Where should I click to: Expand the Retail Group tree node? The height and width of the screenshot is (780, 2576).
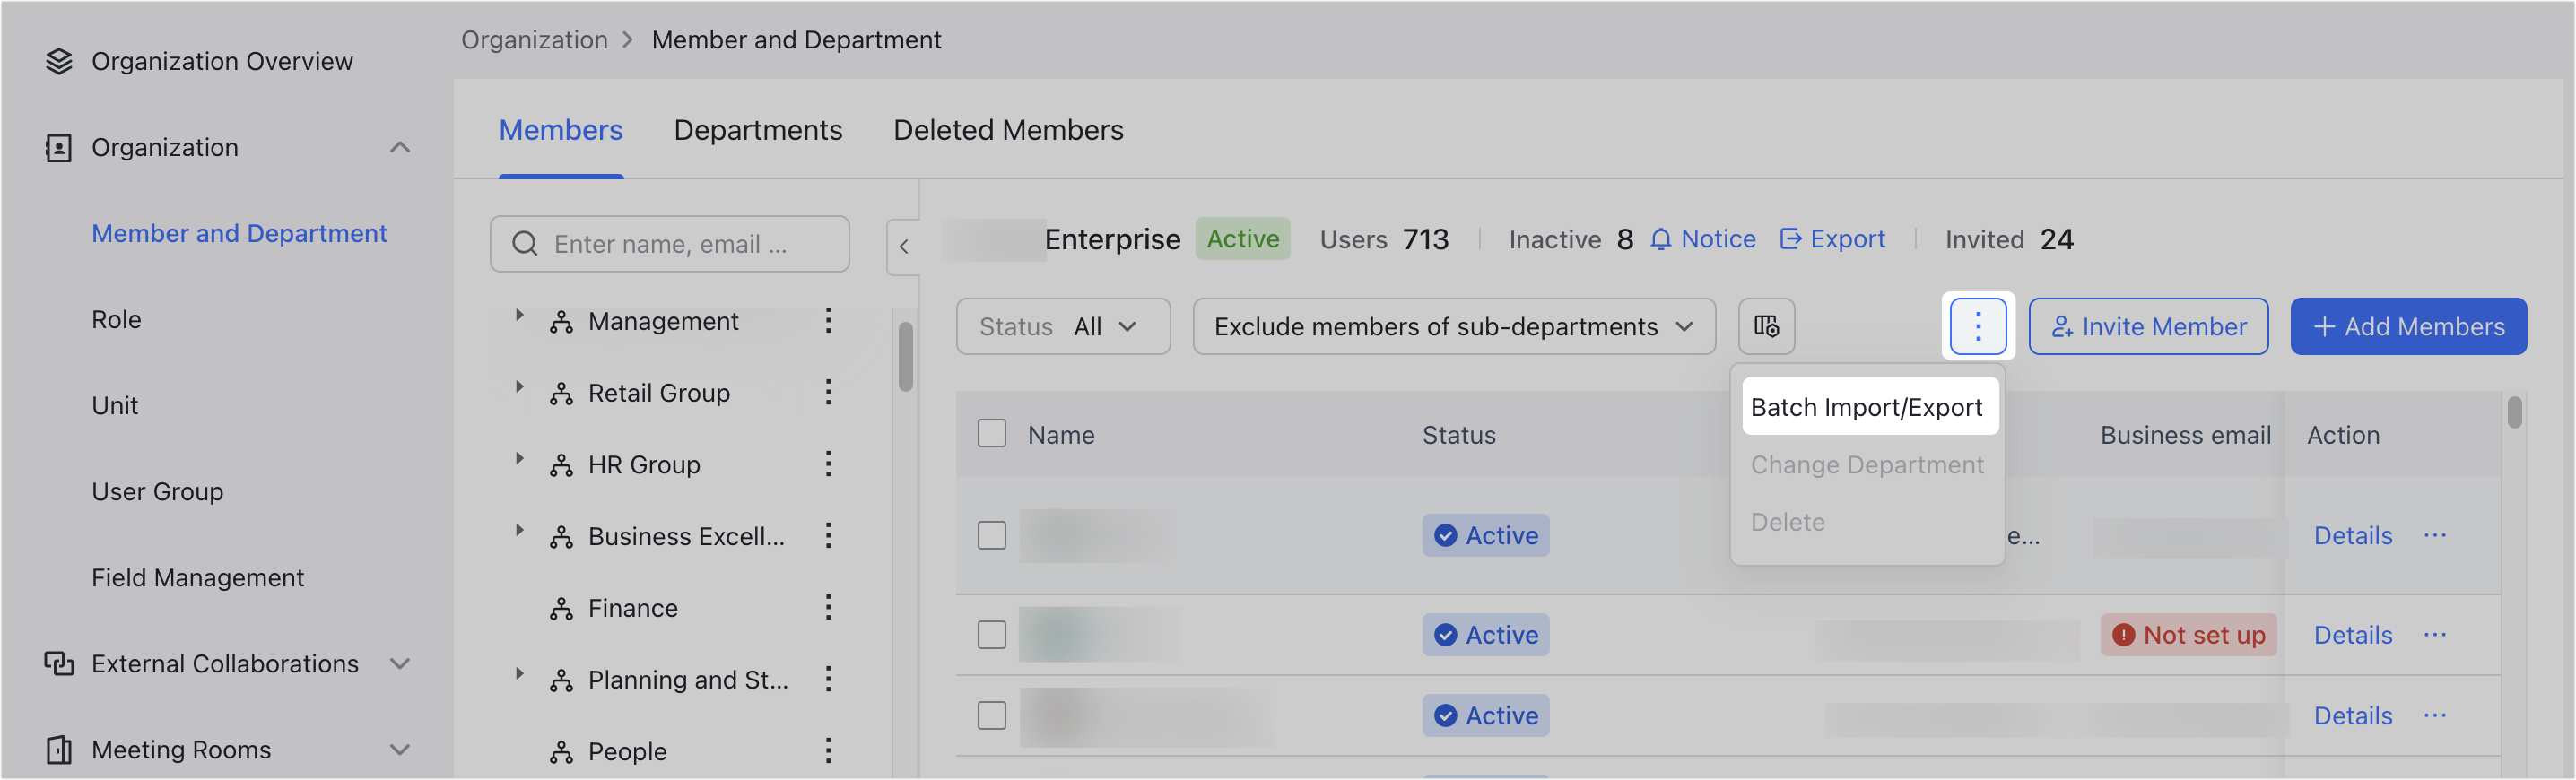point(519,388)
